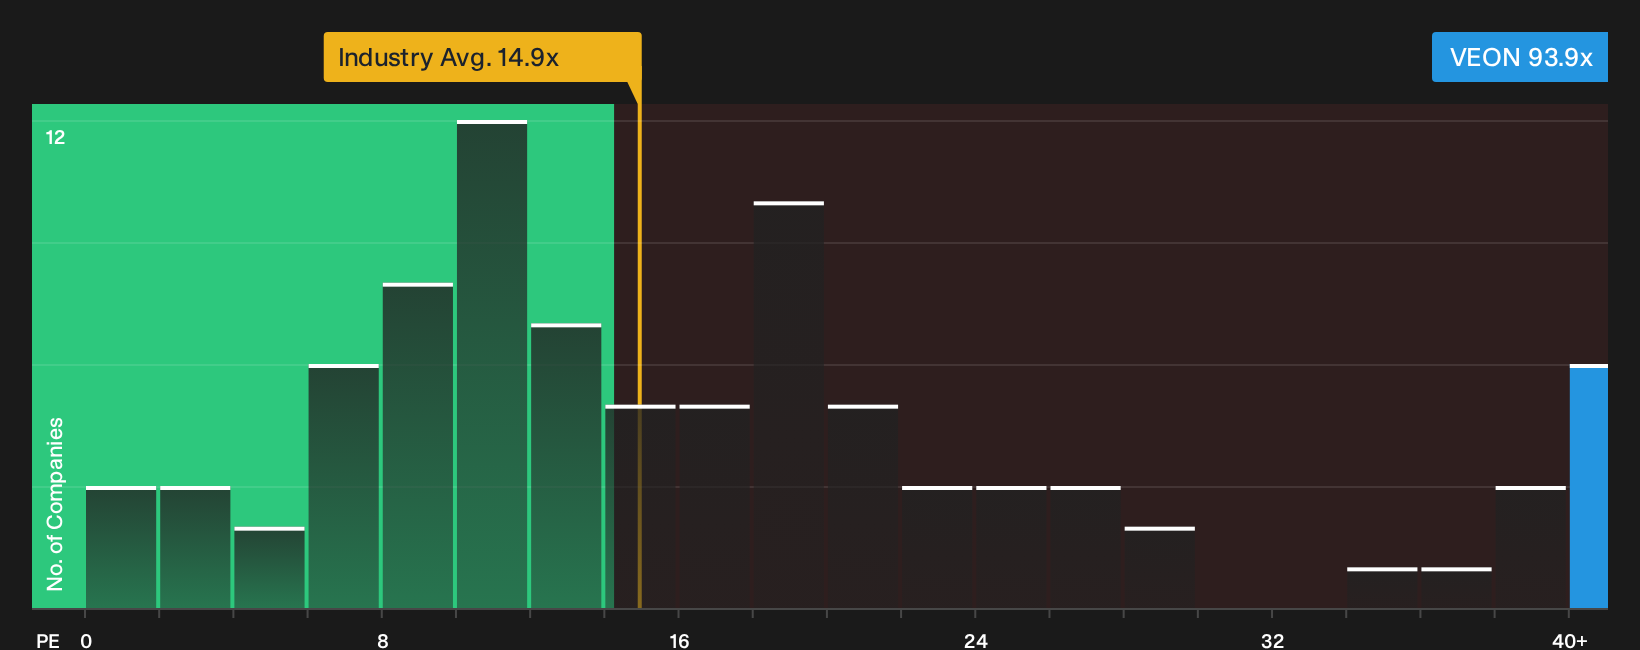This screenshot has width=1640, height=650.
Task: Click the green bar just right of PE 8
Action: pyautogui.click(x=418, y=446)
